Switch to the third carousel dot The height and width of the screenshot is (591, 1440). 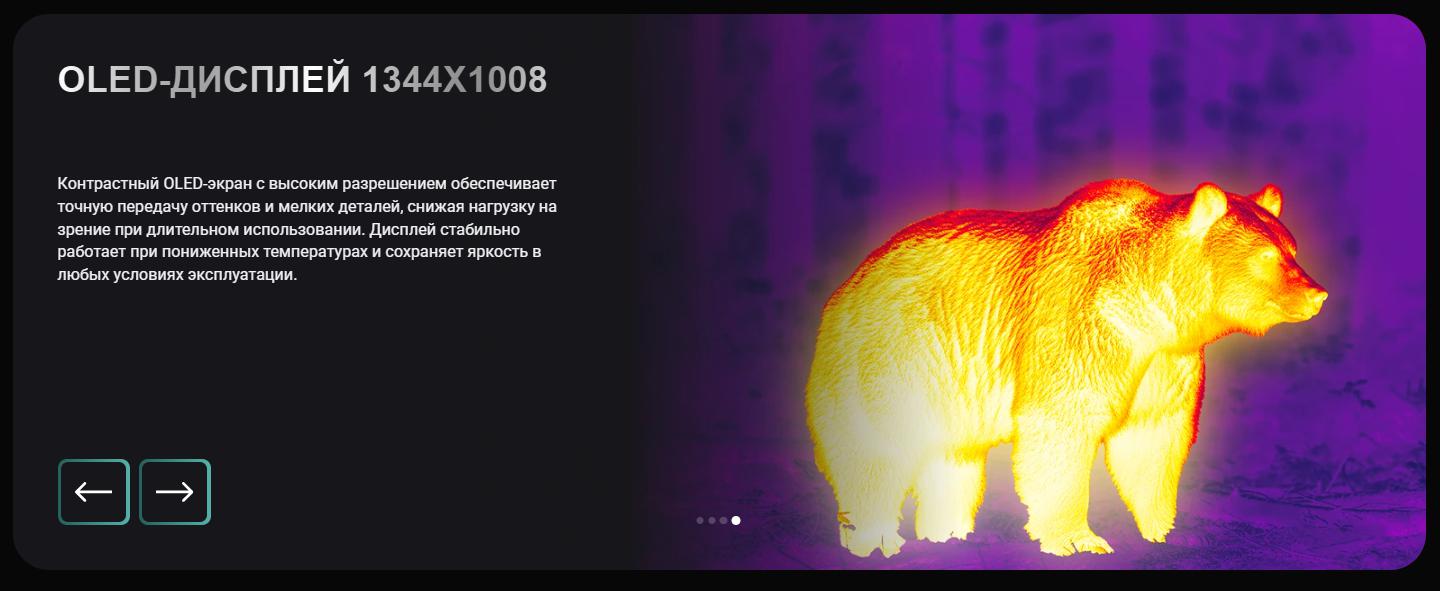point(723,520)
